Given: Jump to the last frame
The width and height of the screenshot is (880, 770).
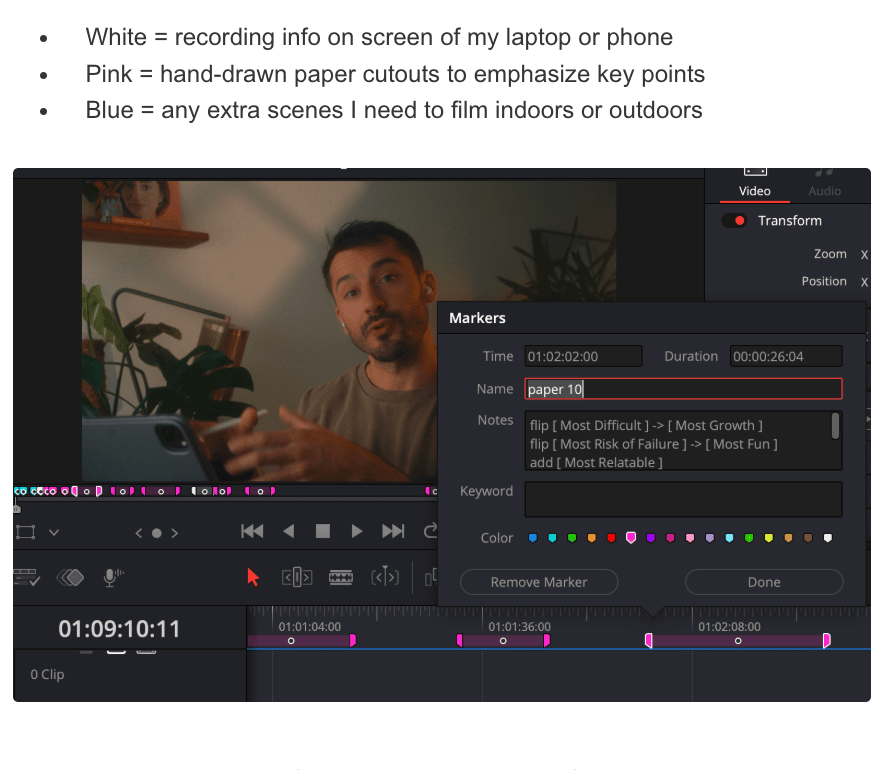Looking at the screenshot, I should (393, 531).
